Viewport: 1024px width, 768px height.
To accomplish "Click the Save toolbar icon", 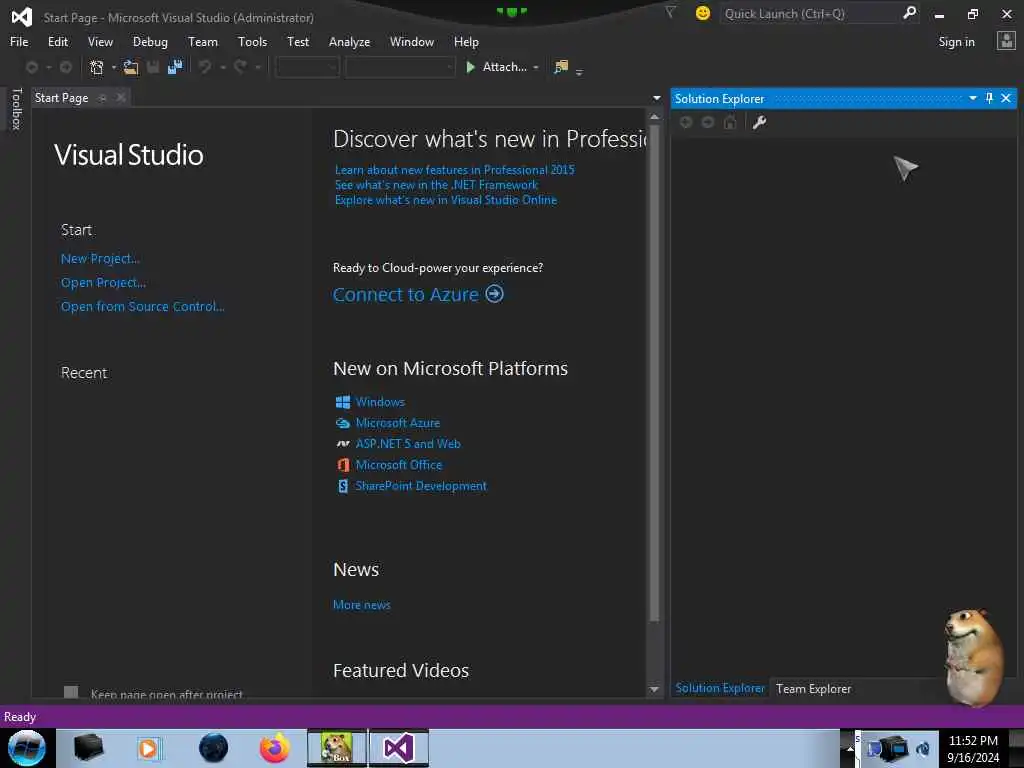I will click(x=153, y=67).
